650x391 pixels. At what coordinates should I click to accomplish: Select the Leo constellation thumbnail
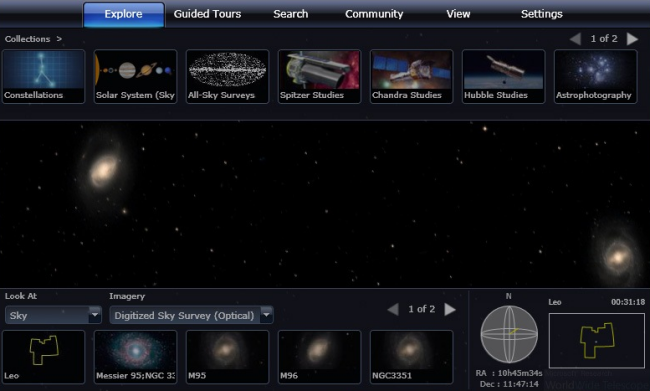pos(44,357)
